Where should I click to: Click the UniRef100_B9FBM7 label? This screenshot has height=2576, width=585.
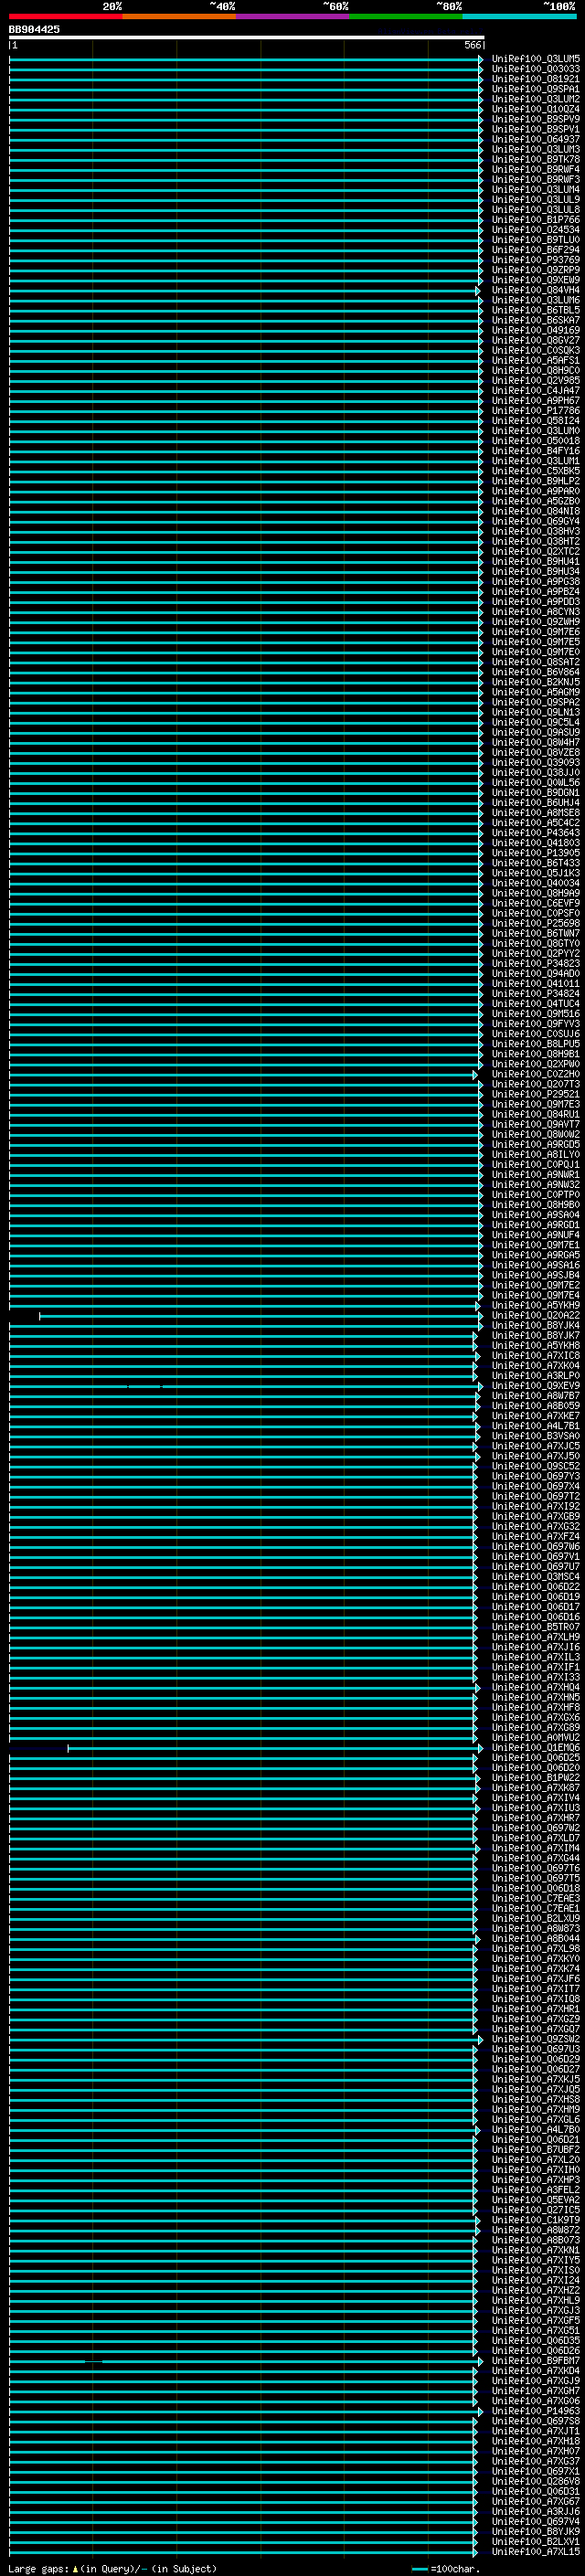(535, 2361)
